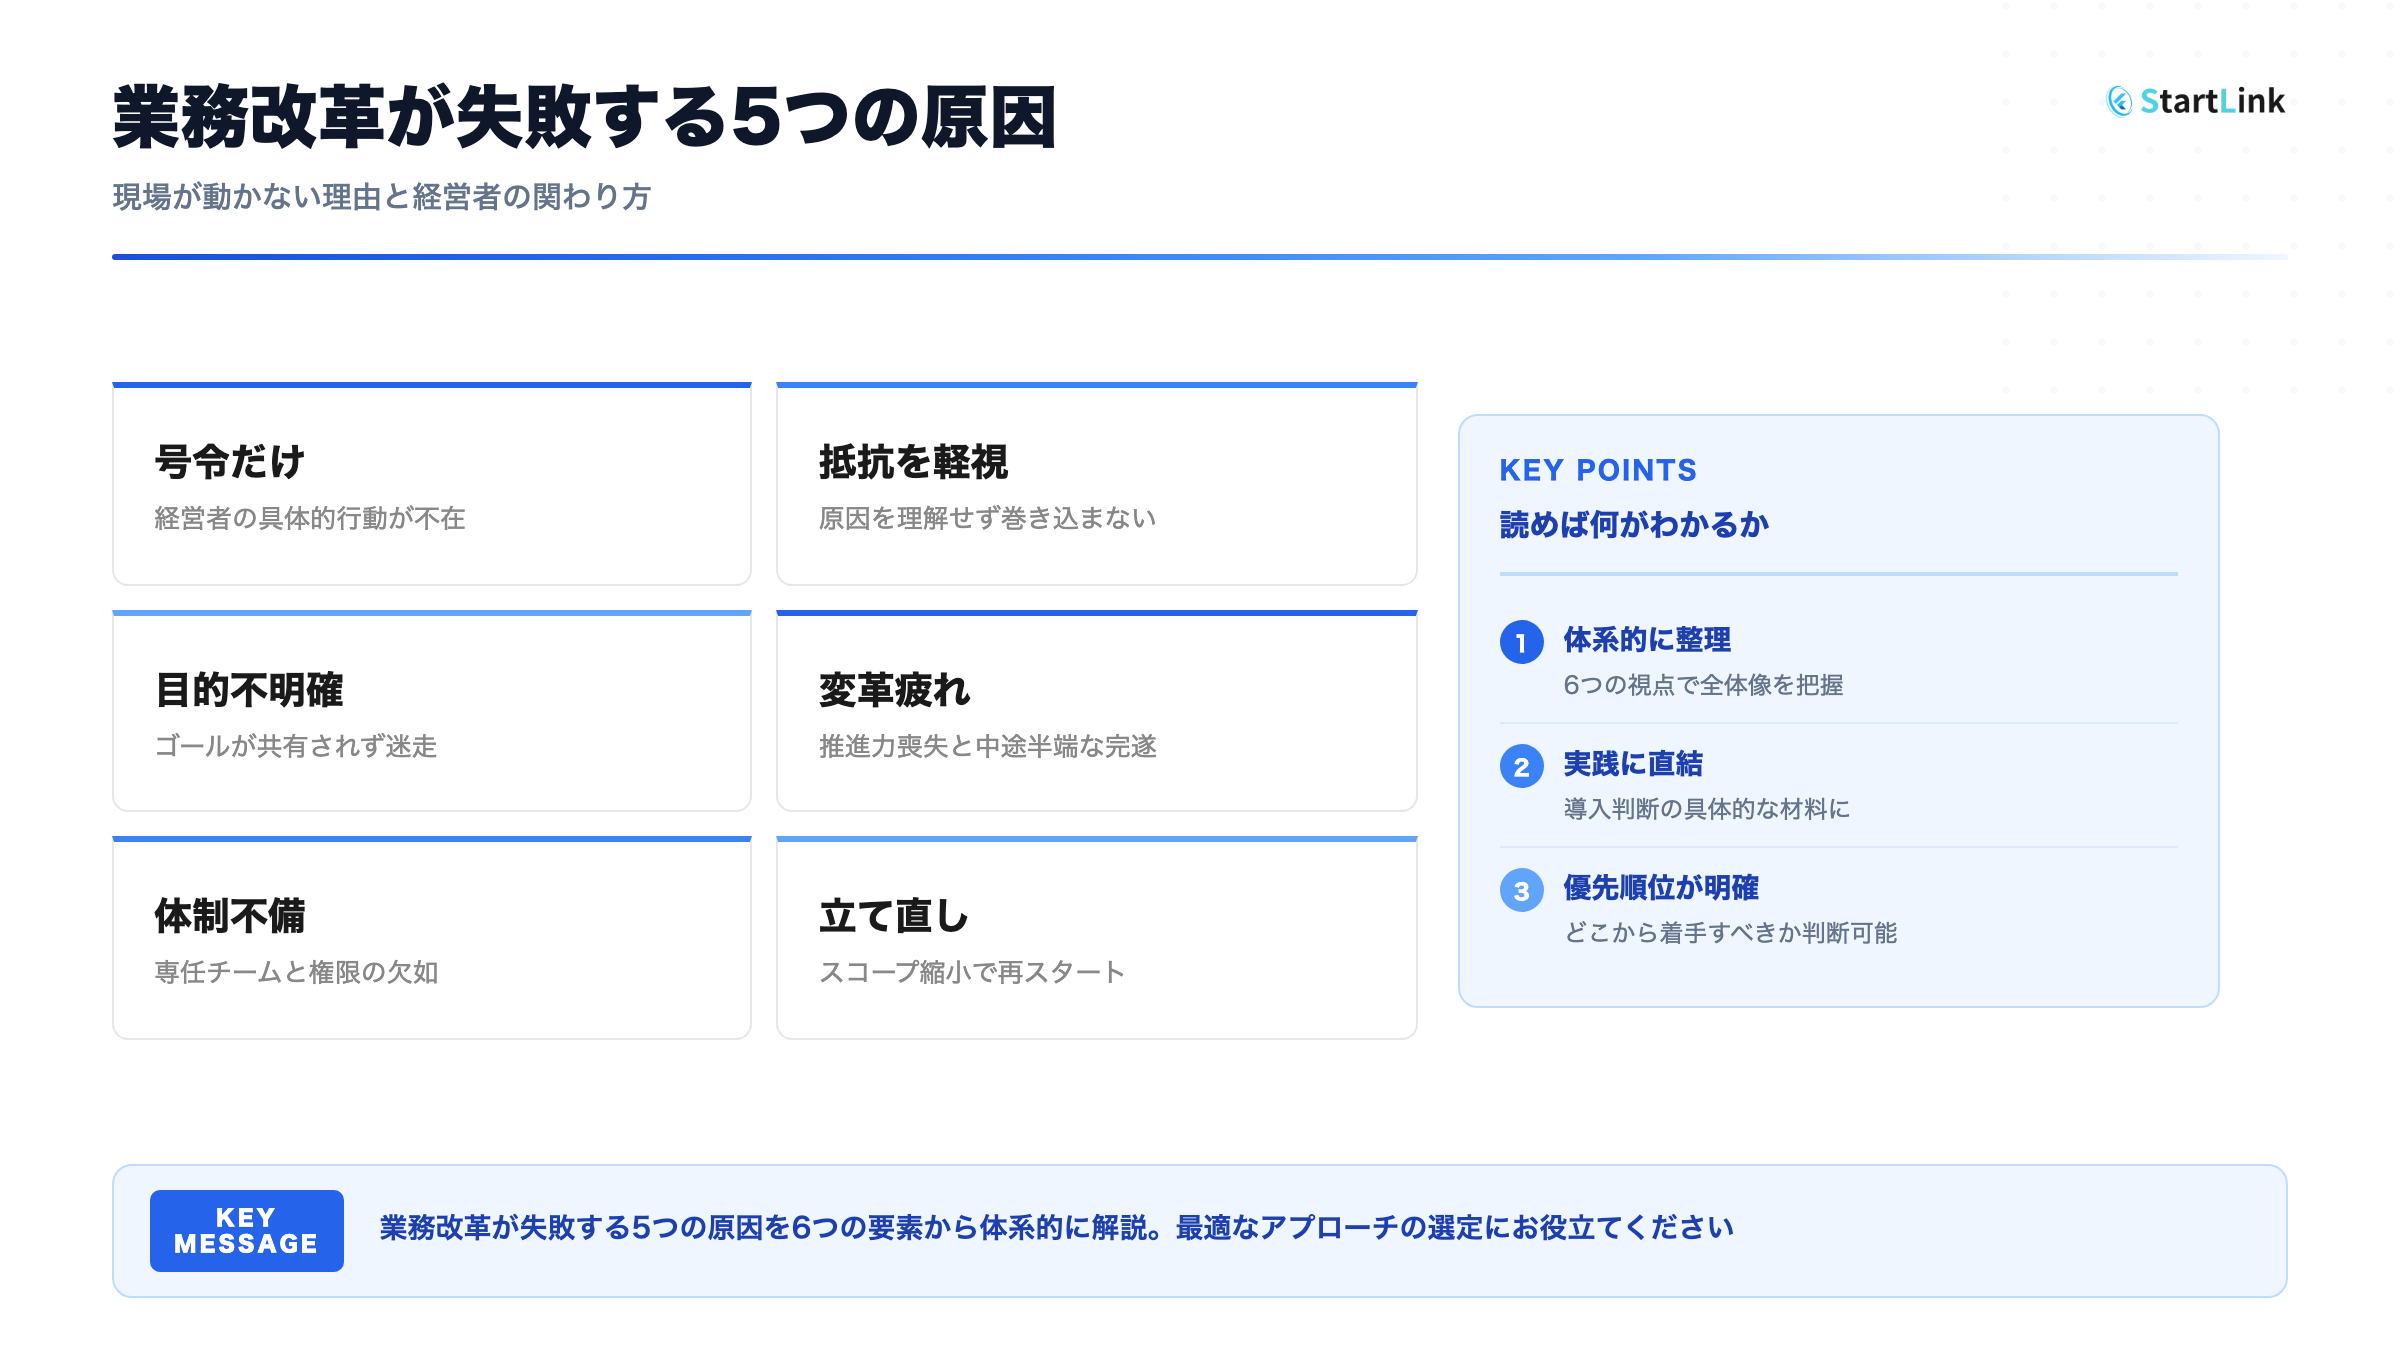The image size is (2400, 1350).
Task: Select the 号令だけ card
Action: [431, 485]
